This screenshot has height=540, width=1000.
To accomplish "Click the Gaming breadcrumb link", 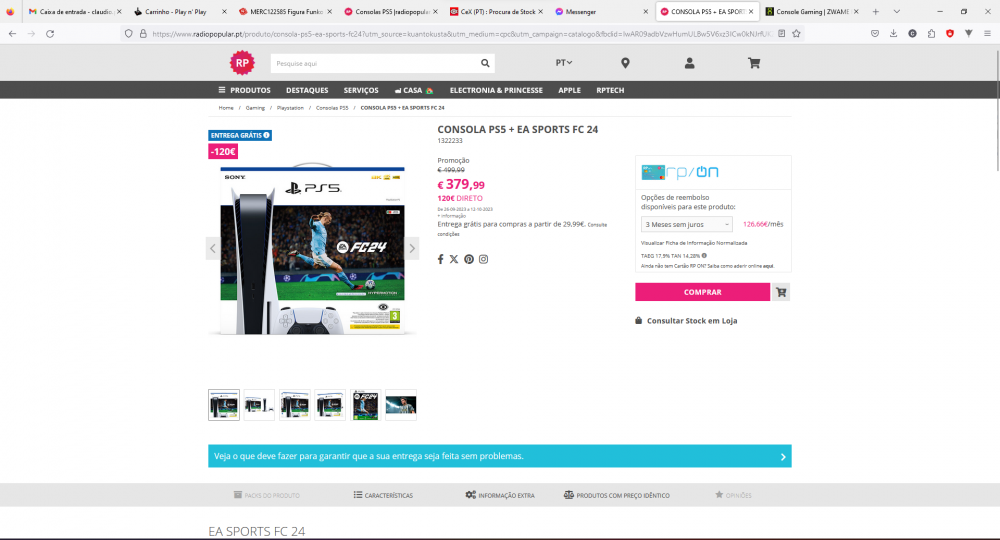I will click(x=255, y=108).
